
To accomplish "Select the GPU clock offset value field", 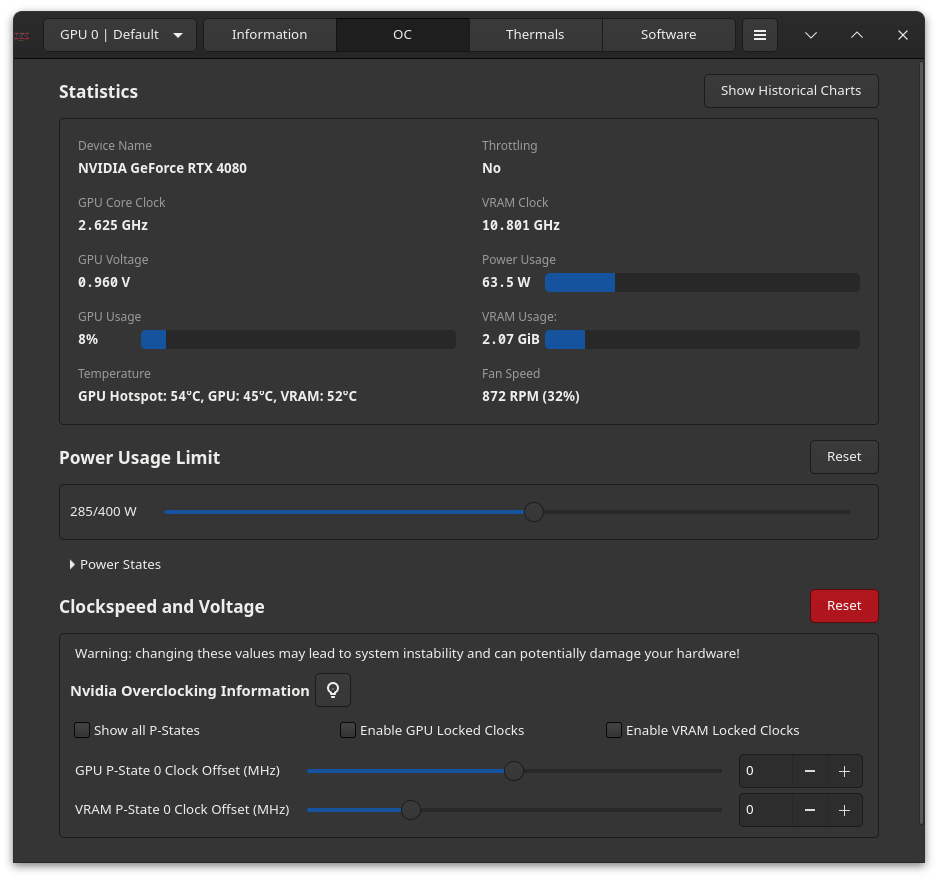I will coord(765,770).
